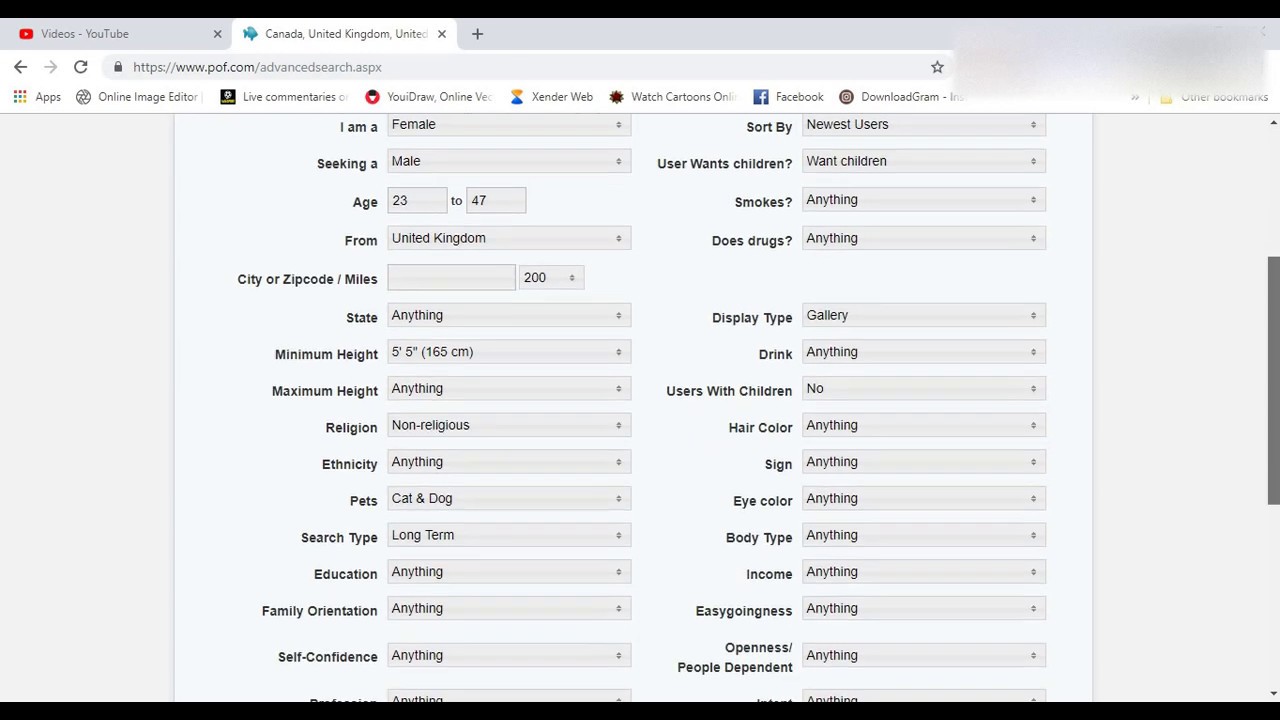1280x720 pixels.
Task: Switch to Canada, United Kingdom tab
Action: tap(343, 34)
